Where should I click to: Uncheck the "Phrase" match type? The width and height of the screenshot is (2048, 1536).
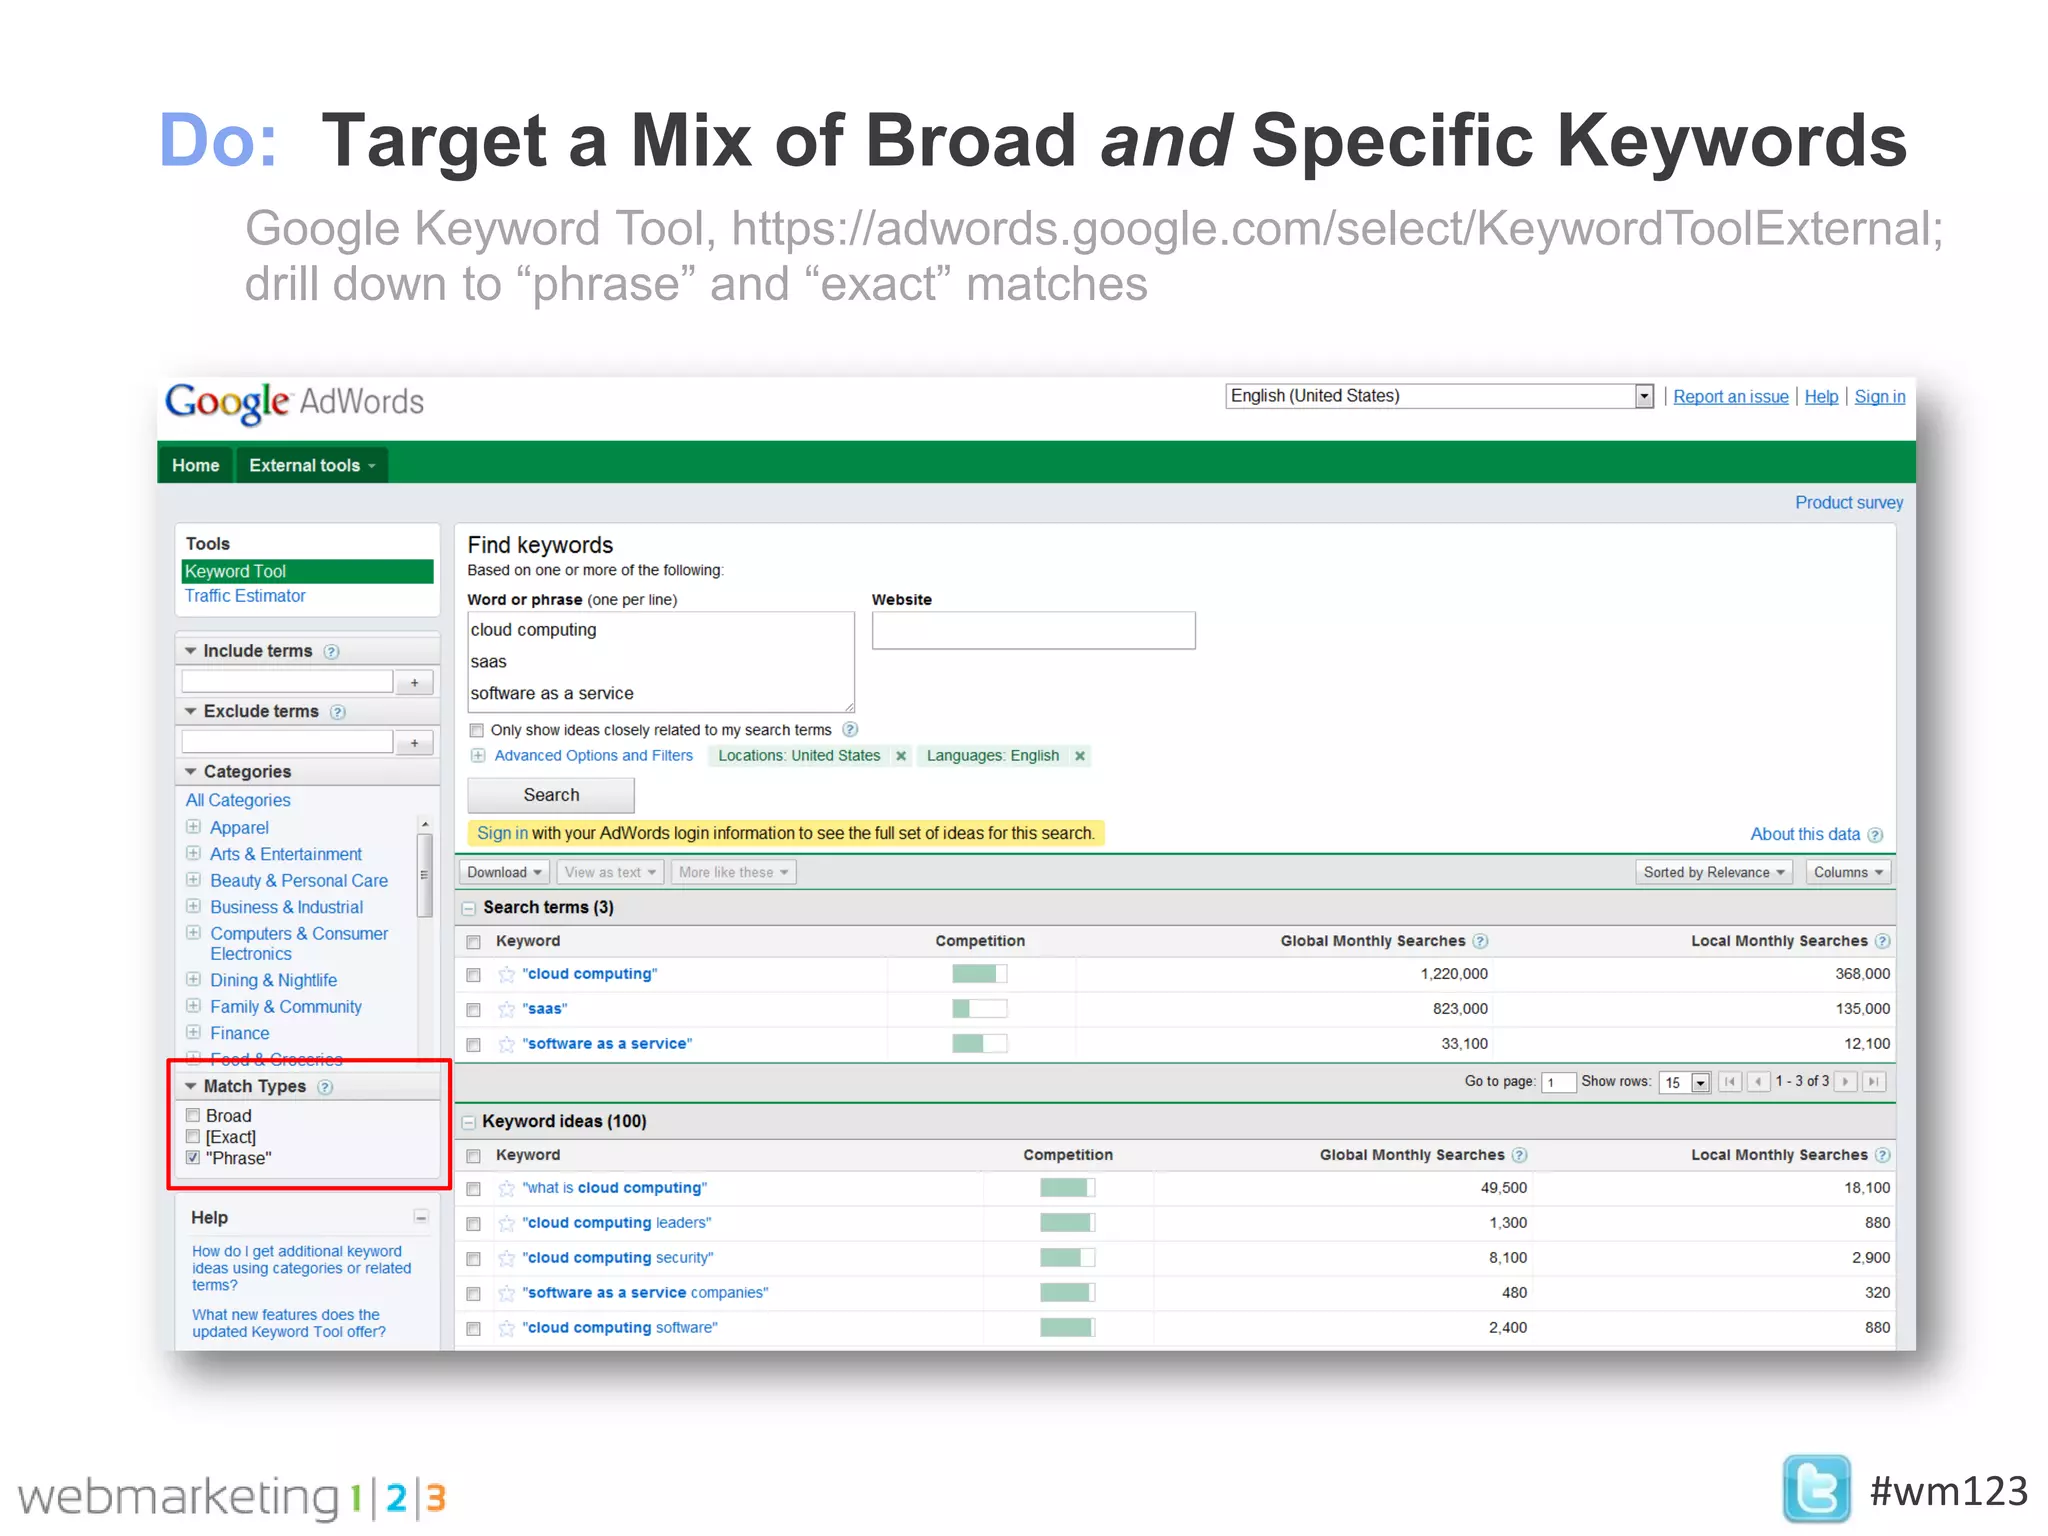(193, 1158)
